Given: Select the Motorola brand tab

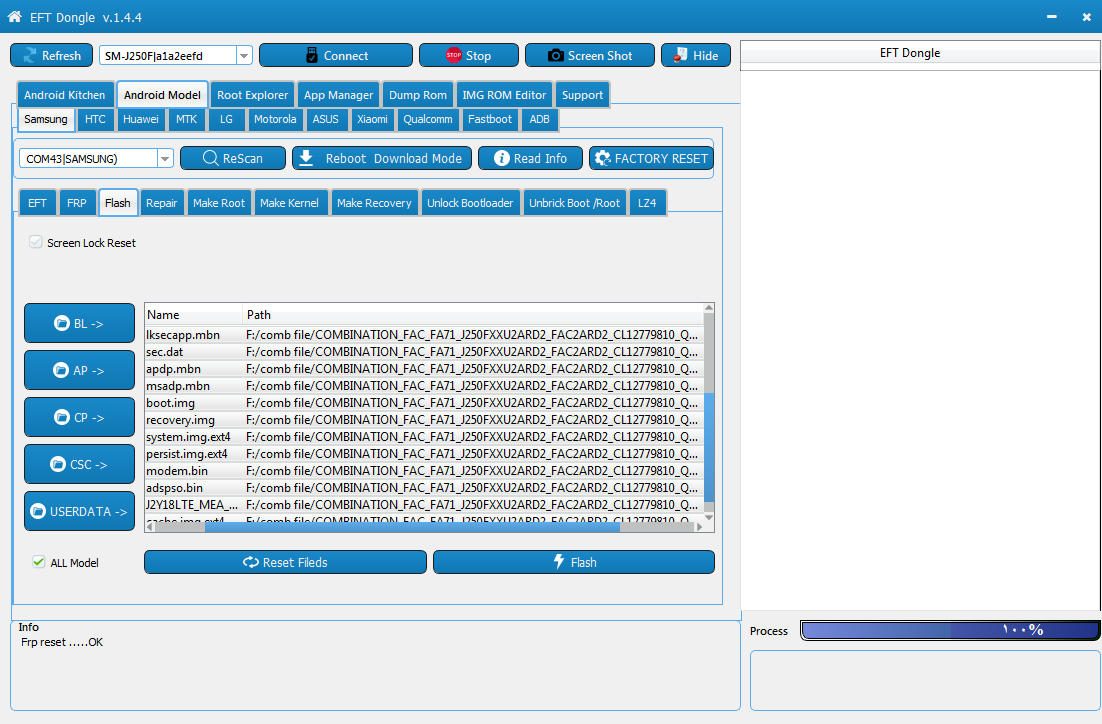Looking at the screenshot, I should pos(275,119).
